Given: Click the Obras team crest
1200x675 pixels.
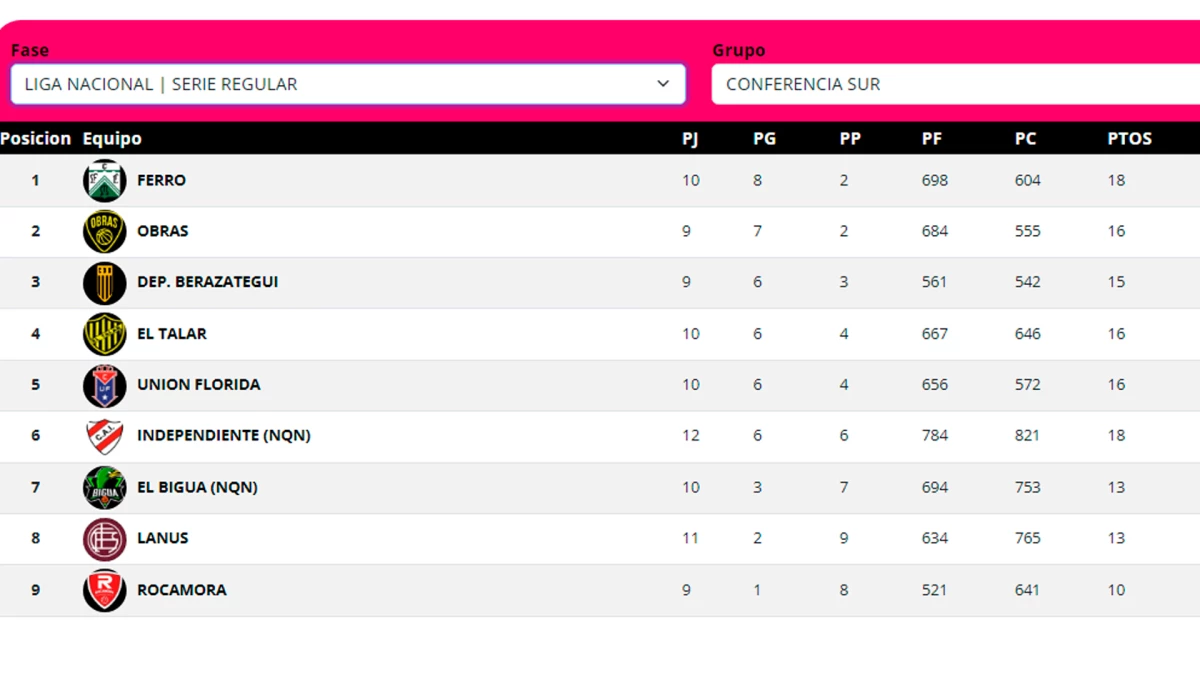Looking at the screenshot, I should tap(104, 232).
